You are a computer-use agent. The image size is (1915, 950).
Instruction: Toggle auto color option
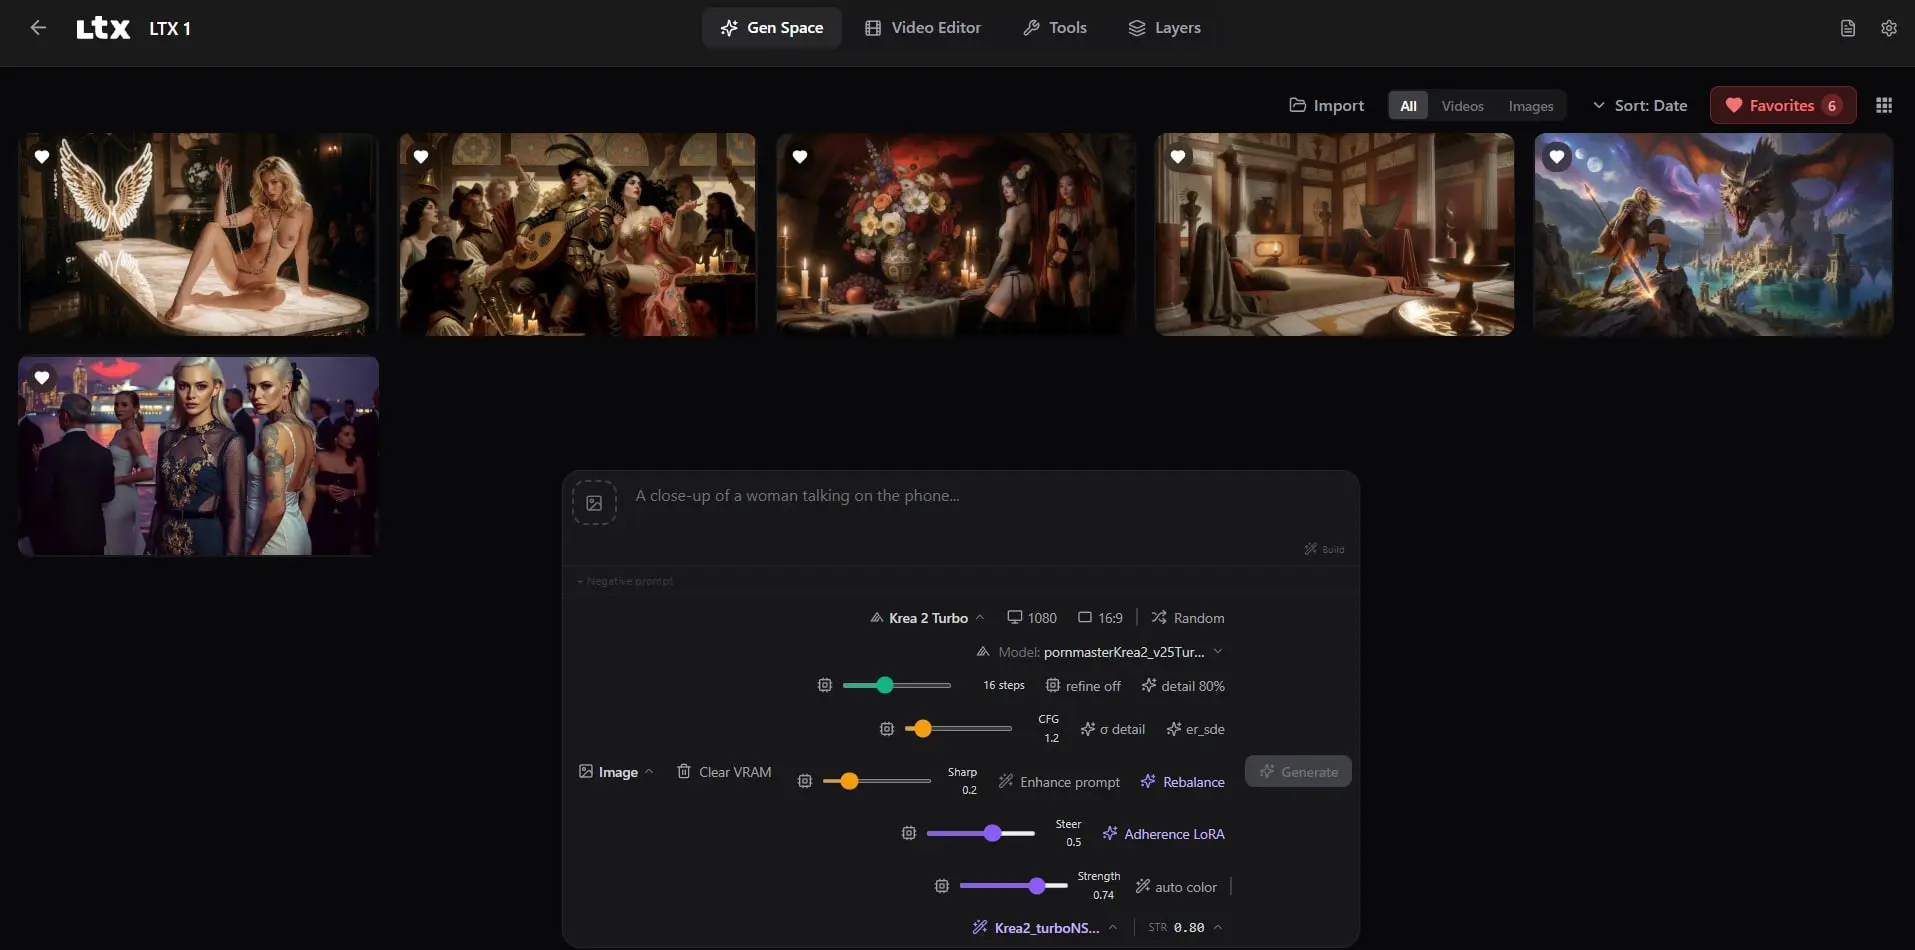click(1176, 887)
